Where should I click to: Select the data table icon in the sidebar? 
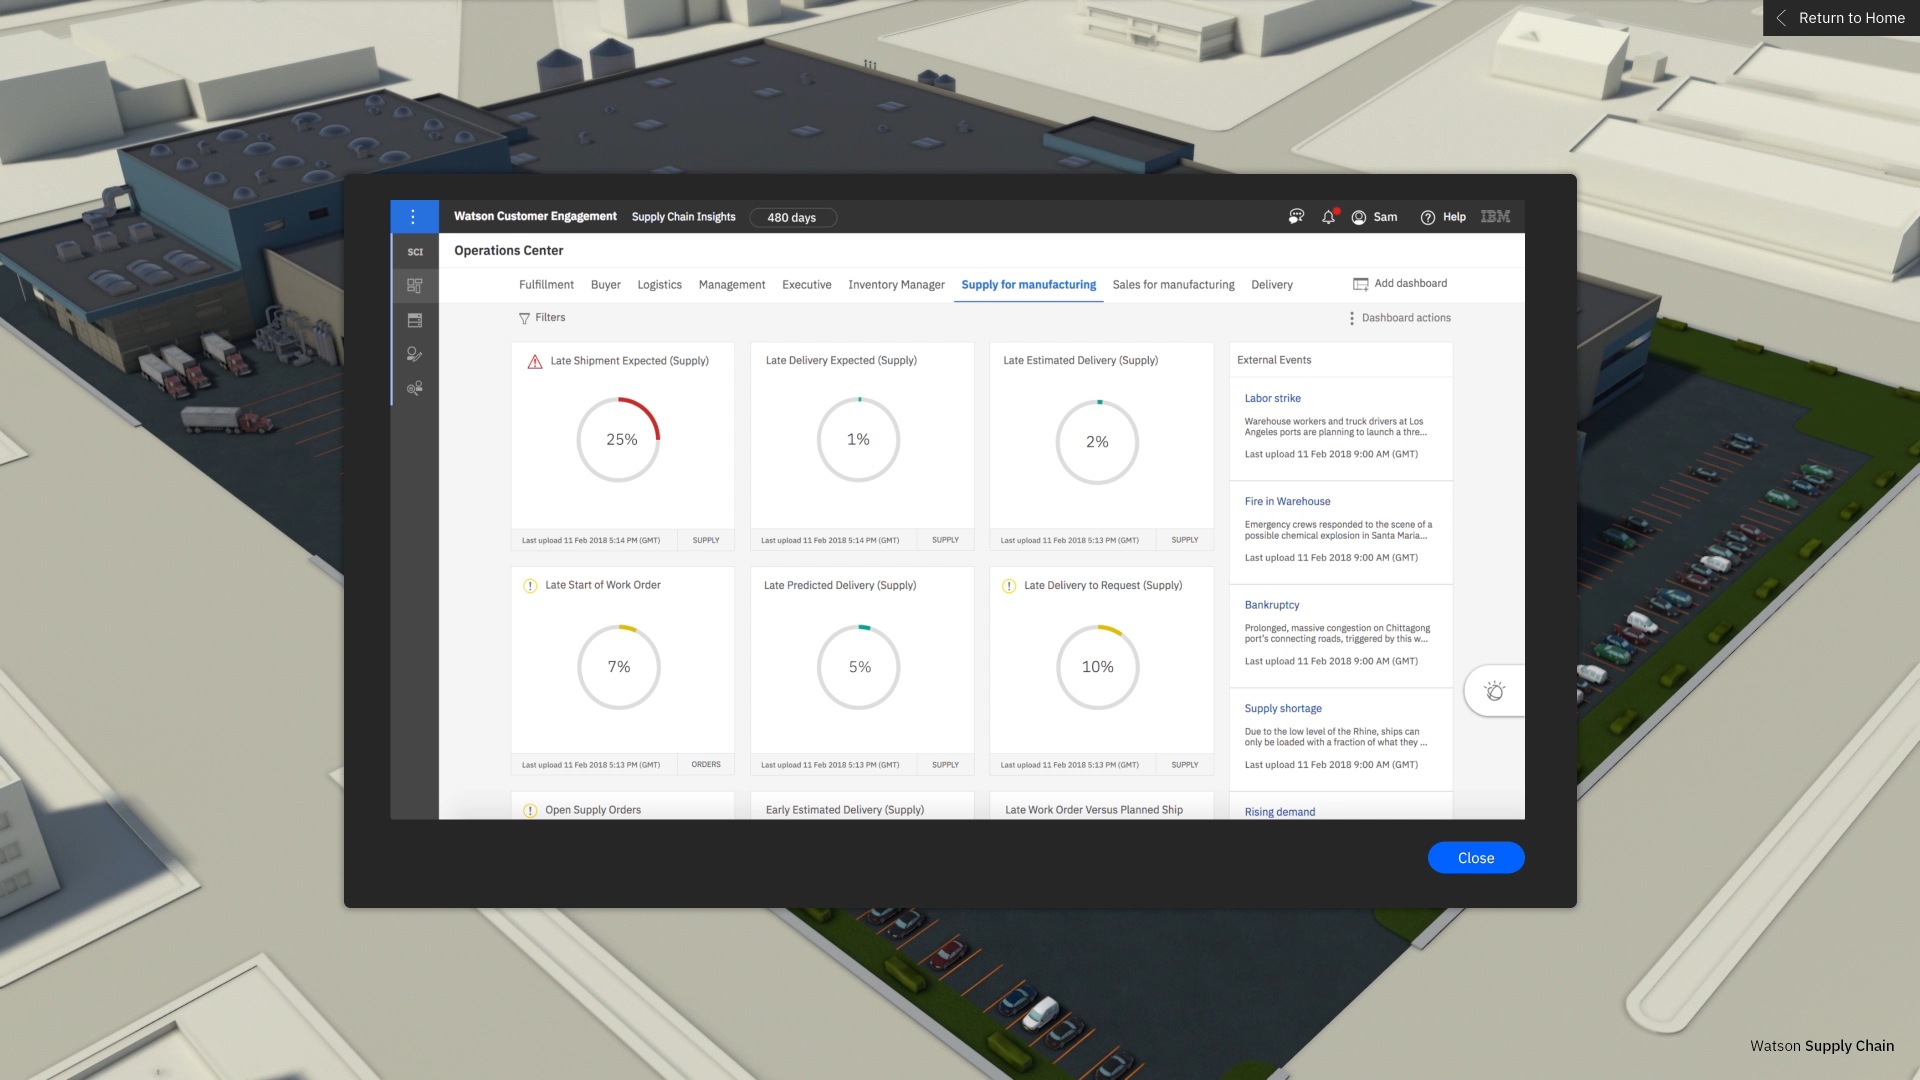pyautogui.click(x=415, y=320)
